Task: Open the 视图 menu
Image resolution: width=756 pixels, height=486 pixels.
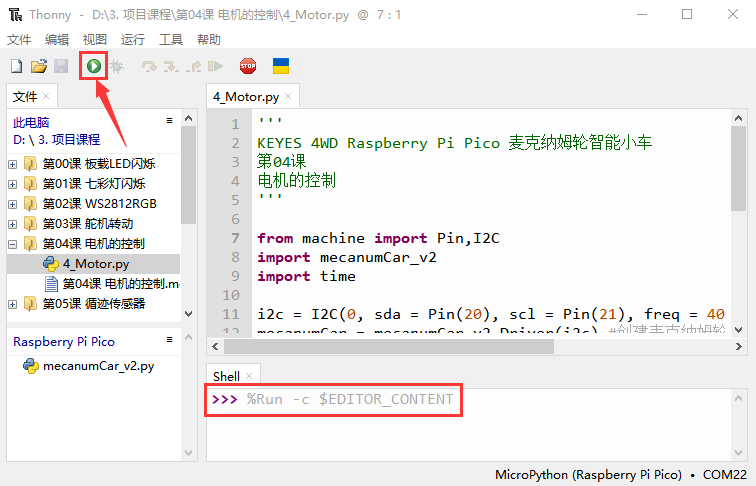Action: pyautogui.click(x=94, y=40)
